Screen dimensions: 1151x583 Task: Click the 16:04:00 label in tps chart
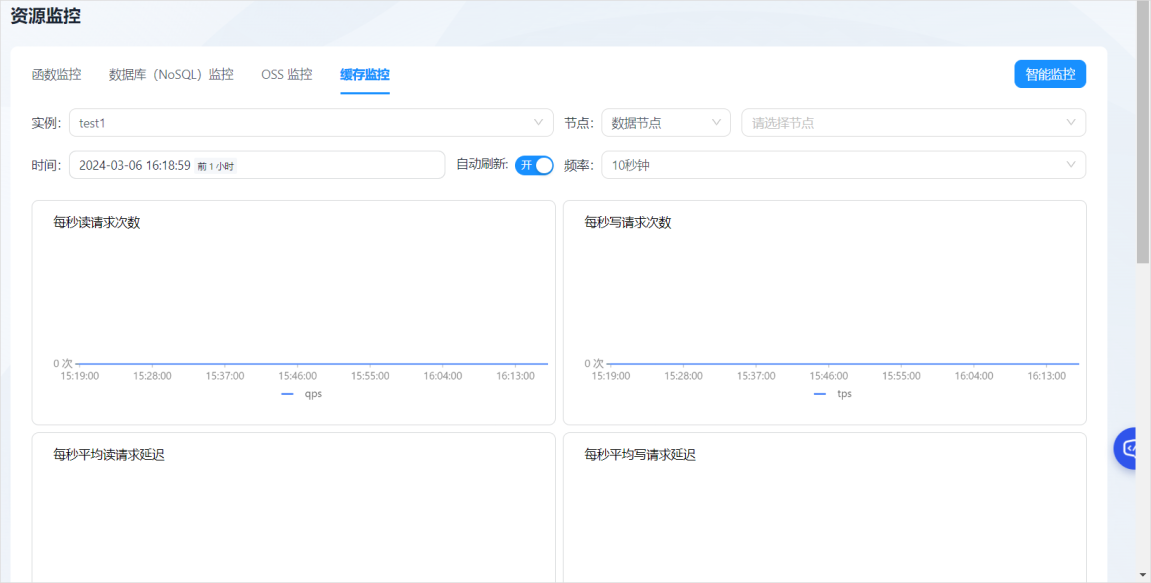973,375
